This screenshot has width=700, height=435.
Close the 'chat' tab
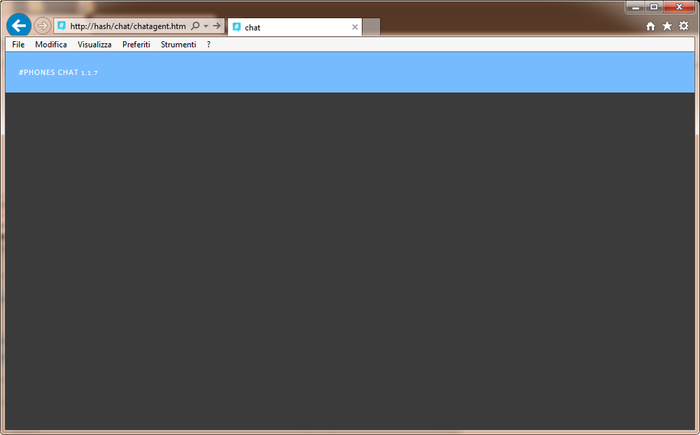click(355, 27)
